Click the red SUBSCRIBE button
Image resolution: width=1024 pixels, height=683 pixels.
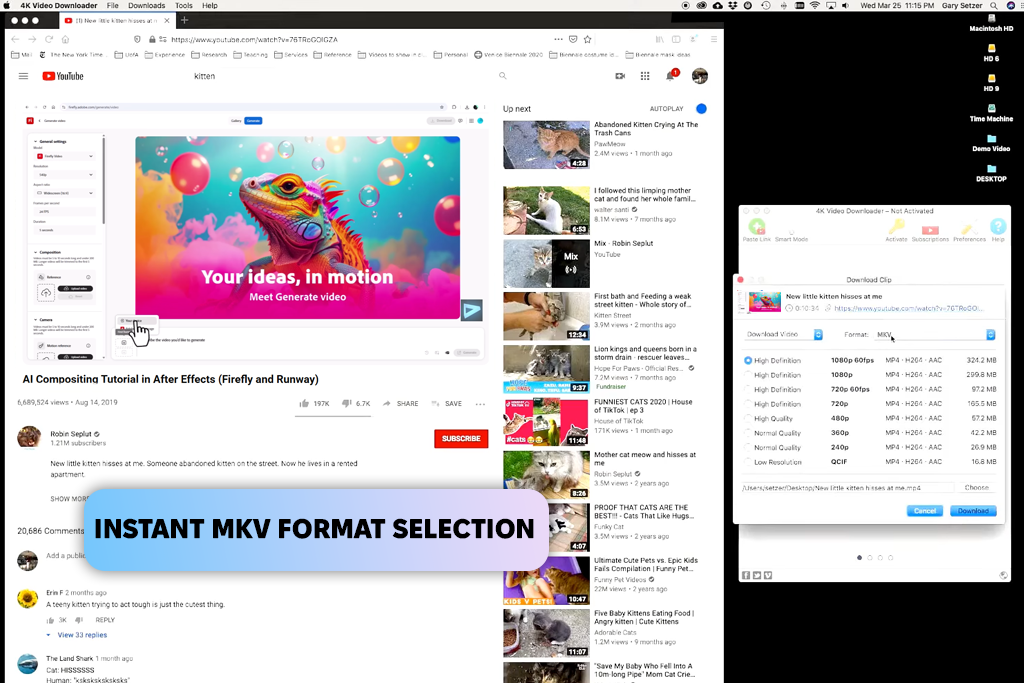461,439
